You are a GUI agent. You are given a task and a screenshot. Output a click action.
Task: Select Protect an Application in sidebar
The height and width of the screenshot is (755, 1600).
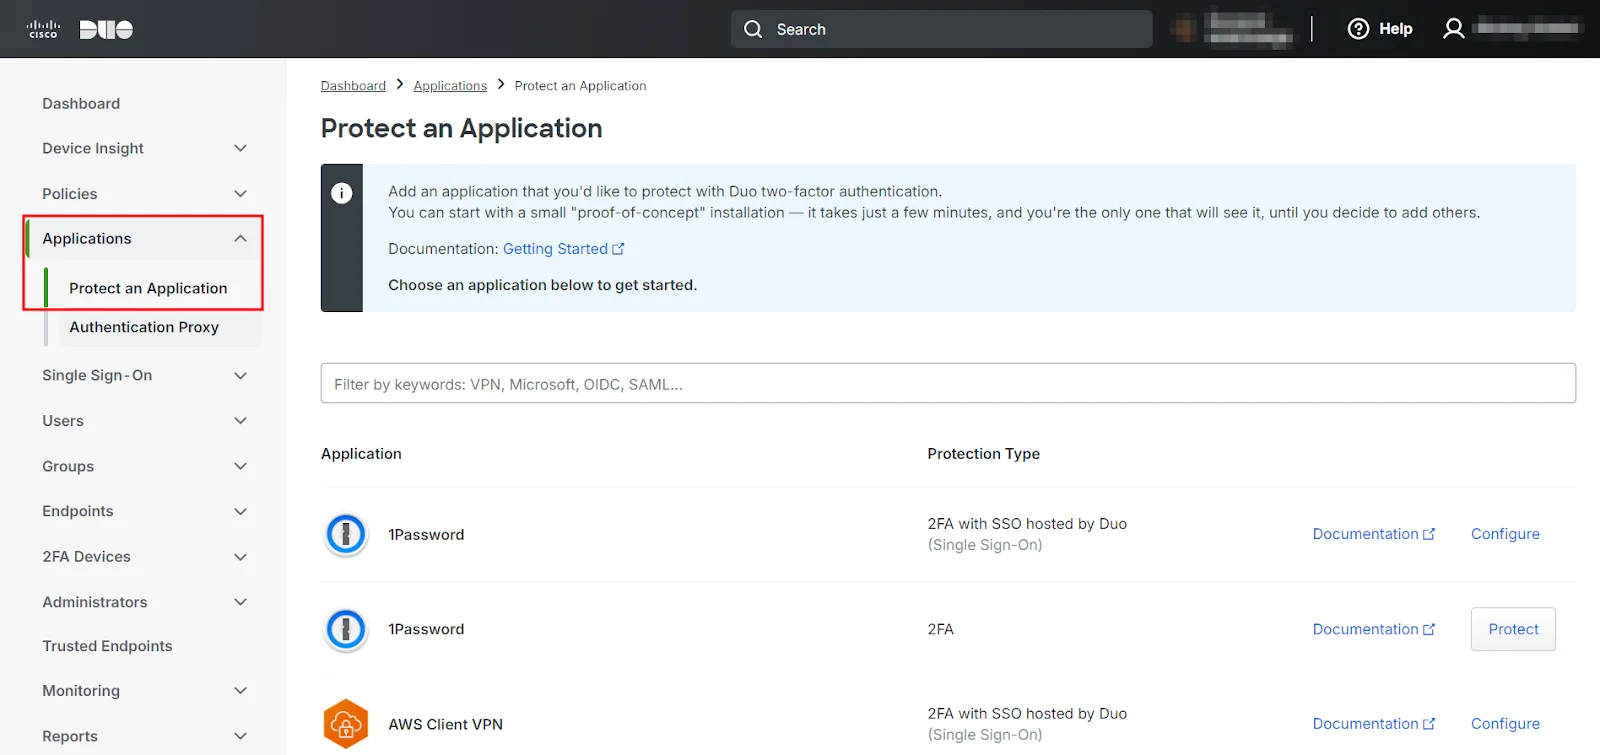click(x=148, y=288)
